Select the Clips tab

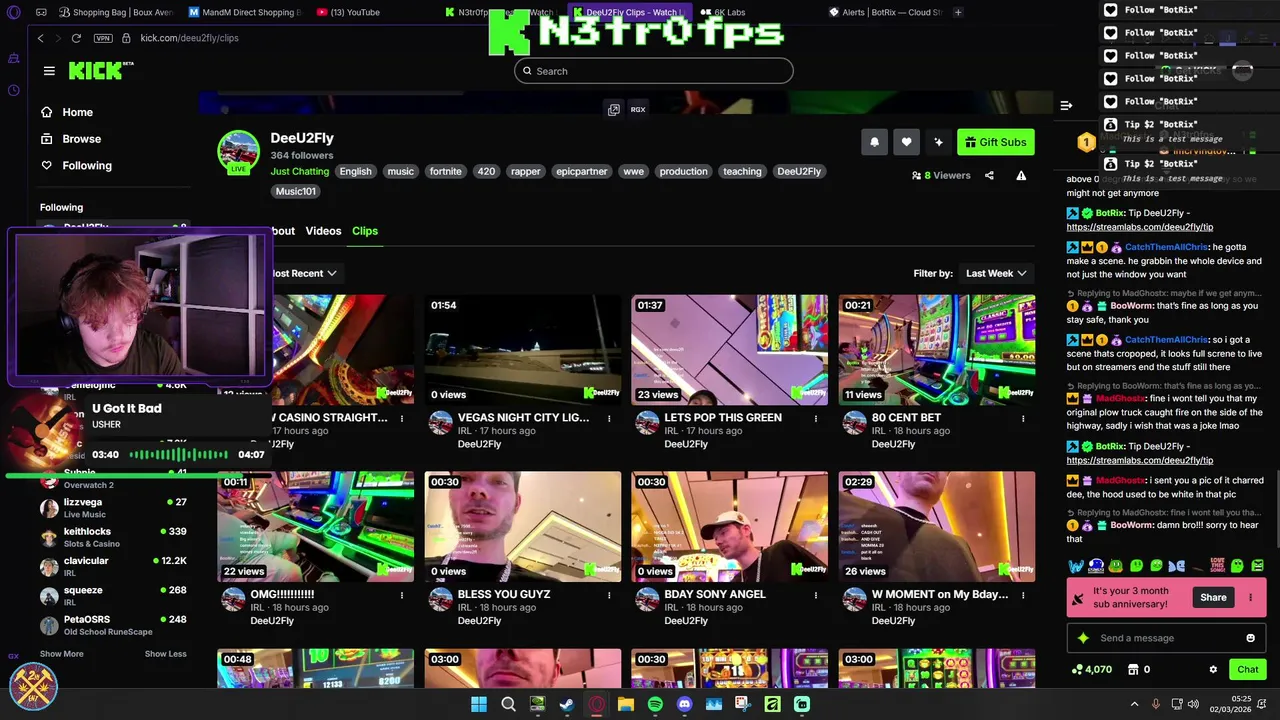(x=365, y=231)
